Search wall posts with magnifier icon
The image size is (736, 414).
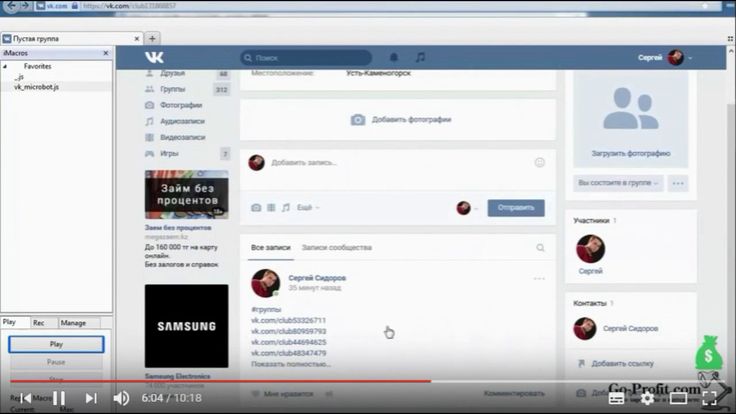click(540, 247)
